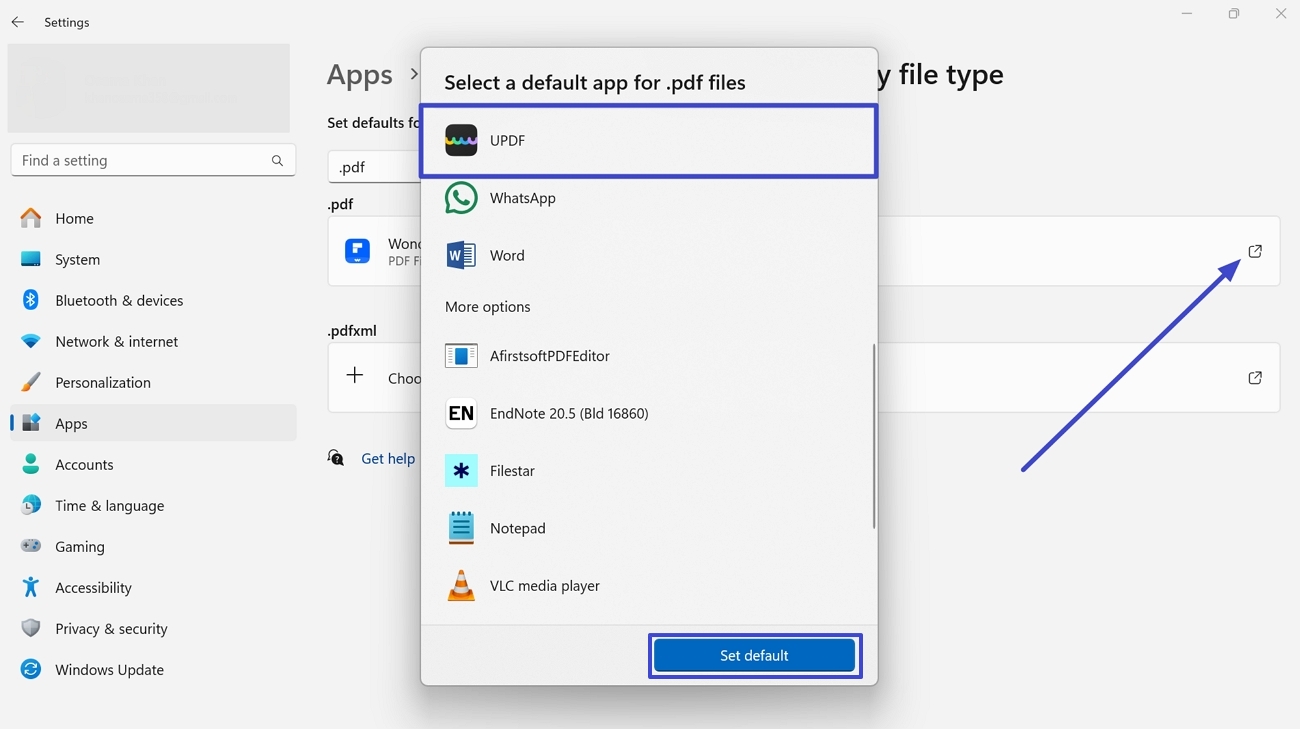Click inside the Find a setting box

[x=130, y=160]
